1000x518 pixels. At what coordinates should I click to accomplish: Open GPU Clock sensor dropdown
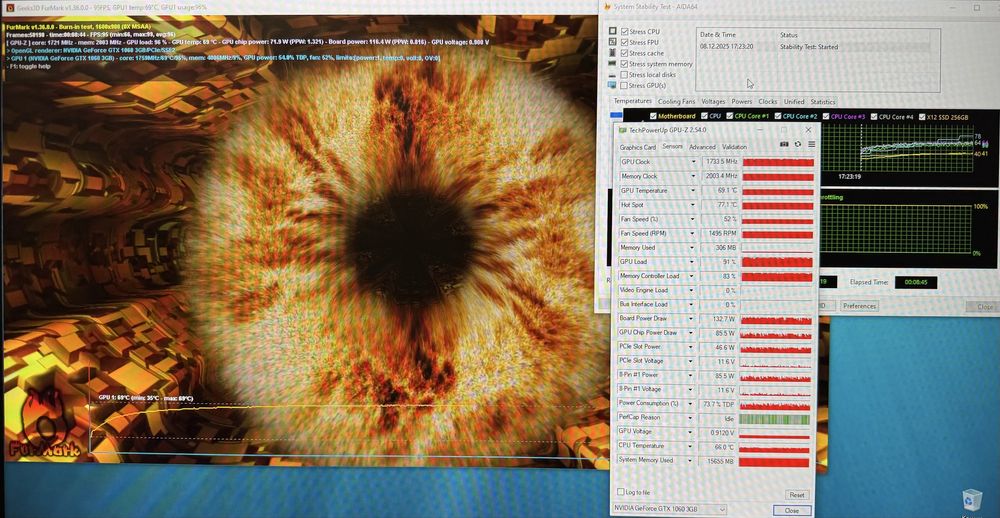693,162
